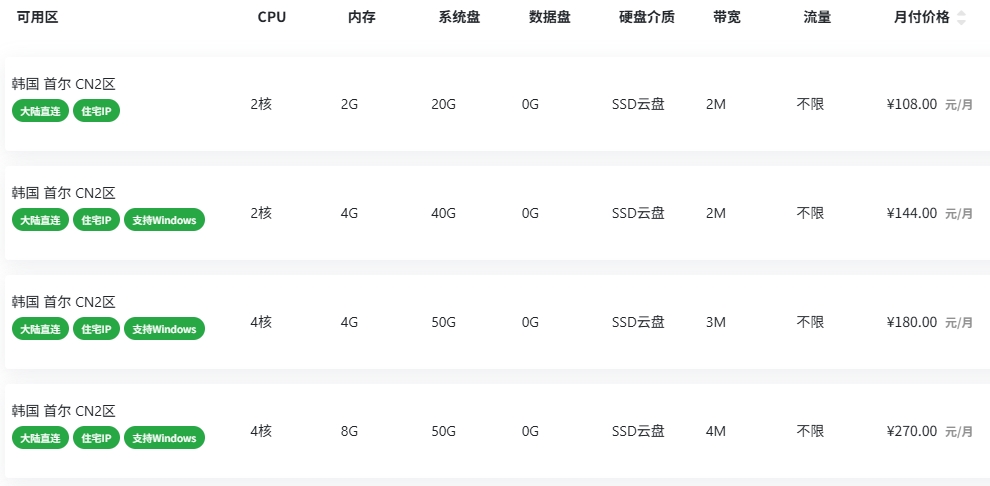Screen dimensions: 990x486
Task: Click the 8G memory value
Action: tap(349, 431)
